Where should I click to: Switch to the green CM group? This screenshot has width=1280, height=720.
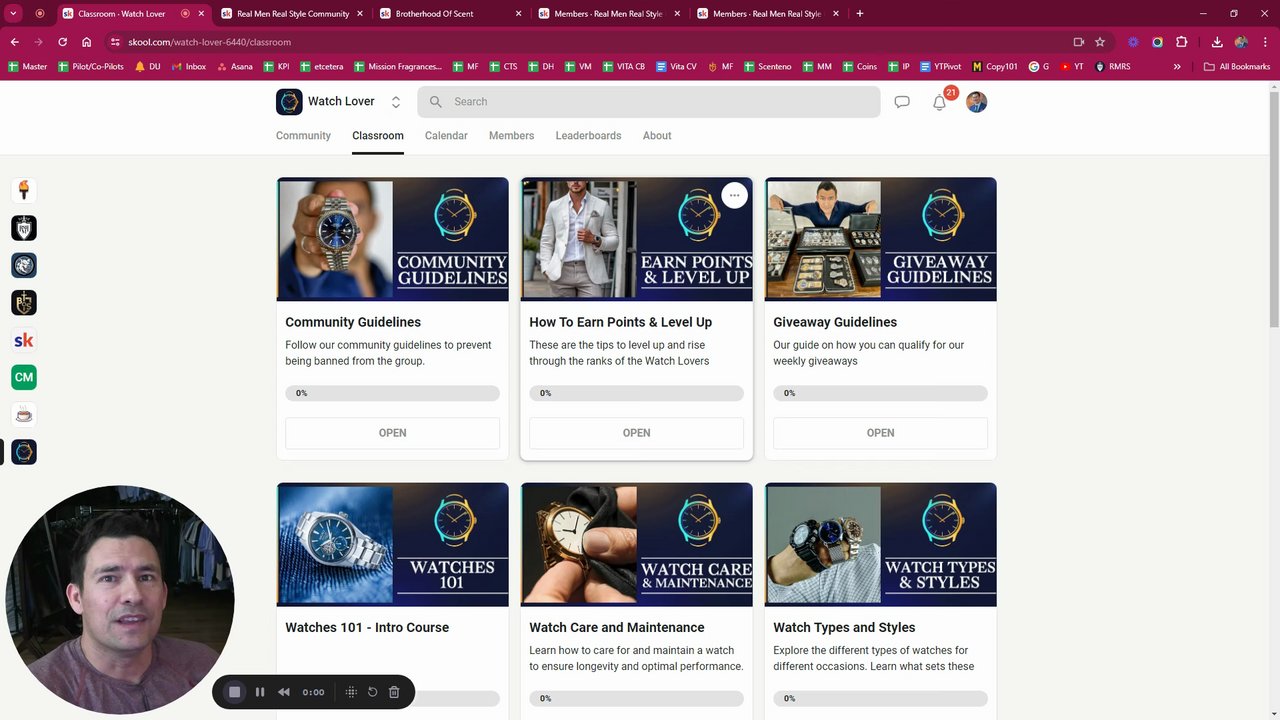pos(24,377)
